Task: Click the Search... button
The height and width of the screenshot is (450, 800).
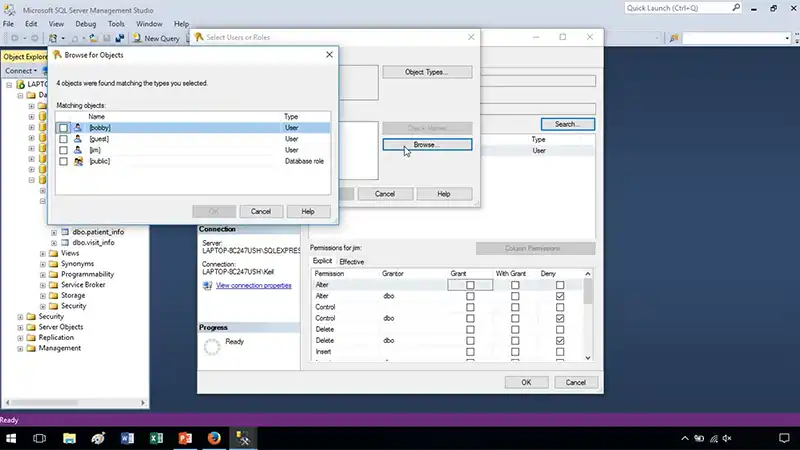Action: (x=567, y=124)
